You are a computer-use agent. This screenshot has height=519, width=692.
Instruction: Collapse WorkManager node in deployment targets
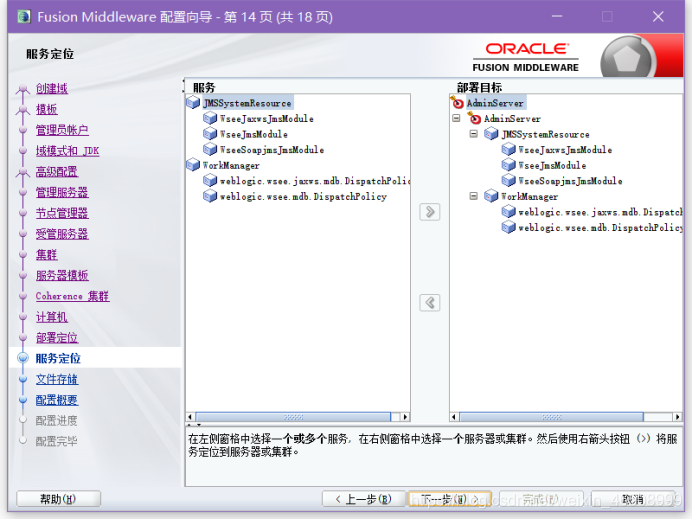click(474, 196)
